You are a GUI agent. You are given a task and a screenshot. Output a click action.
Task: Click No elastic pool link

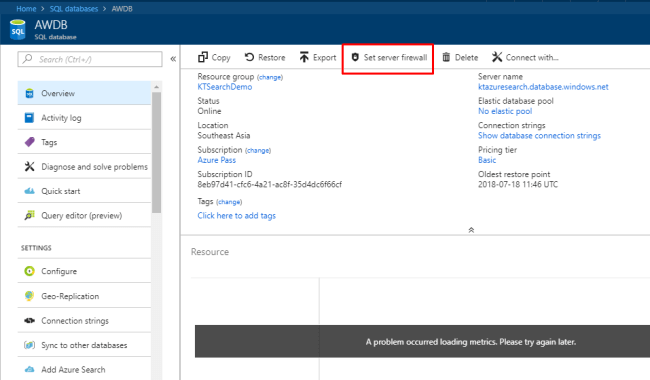(x=505, y=111)
